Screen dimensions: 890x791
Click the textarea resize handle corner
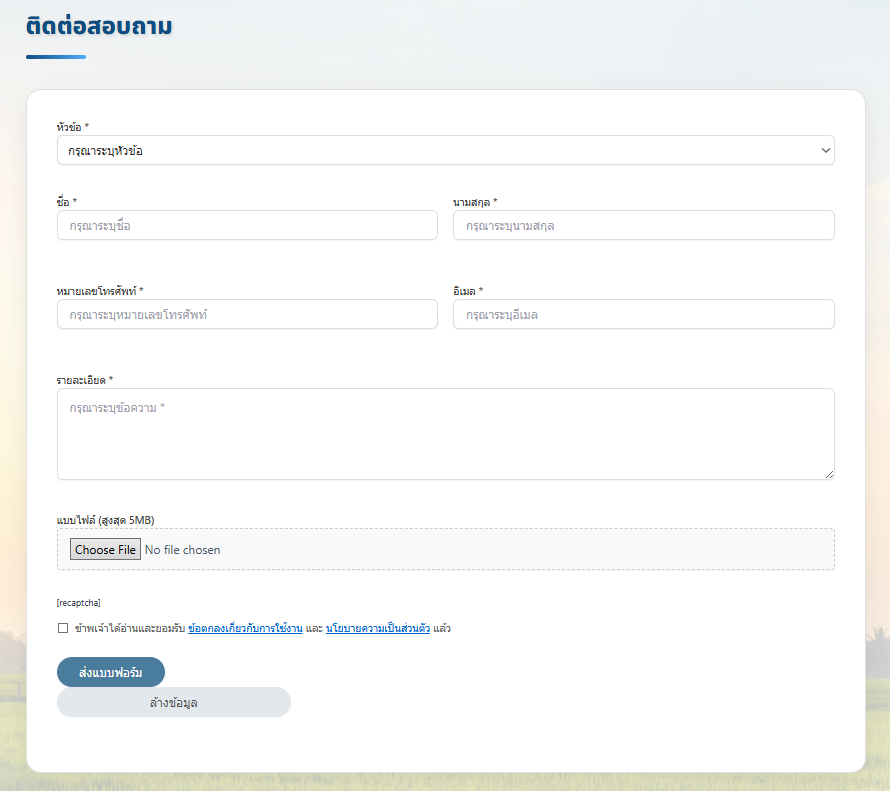829,474
